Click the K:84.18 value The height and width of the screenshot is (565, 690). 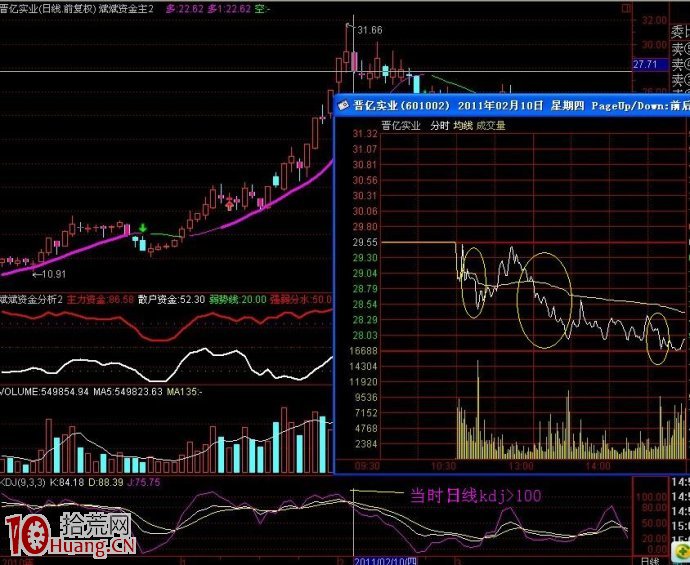click(x=67, y=482)
